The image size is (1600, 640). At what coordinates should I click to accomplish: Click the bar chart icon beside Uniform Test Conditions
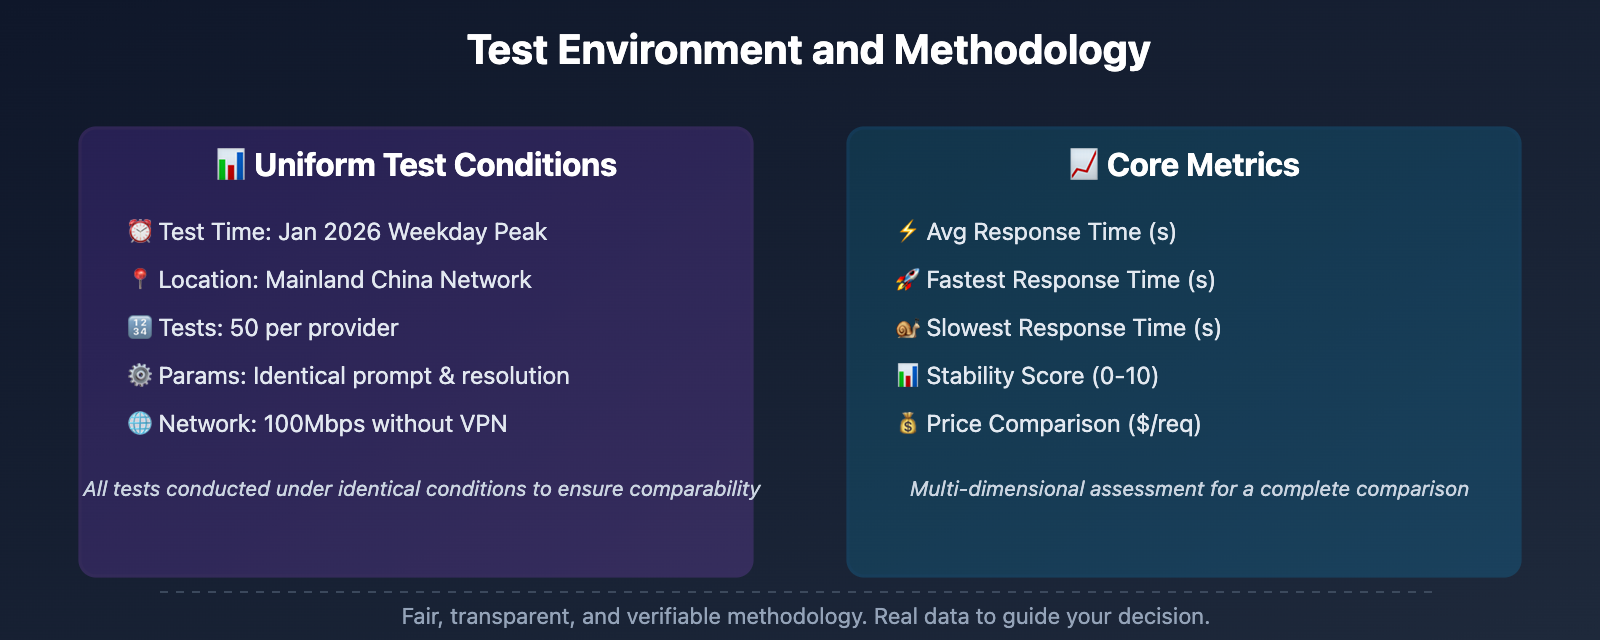pyautogui.click(x=231, y=165)
